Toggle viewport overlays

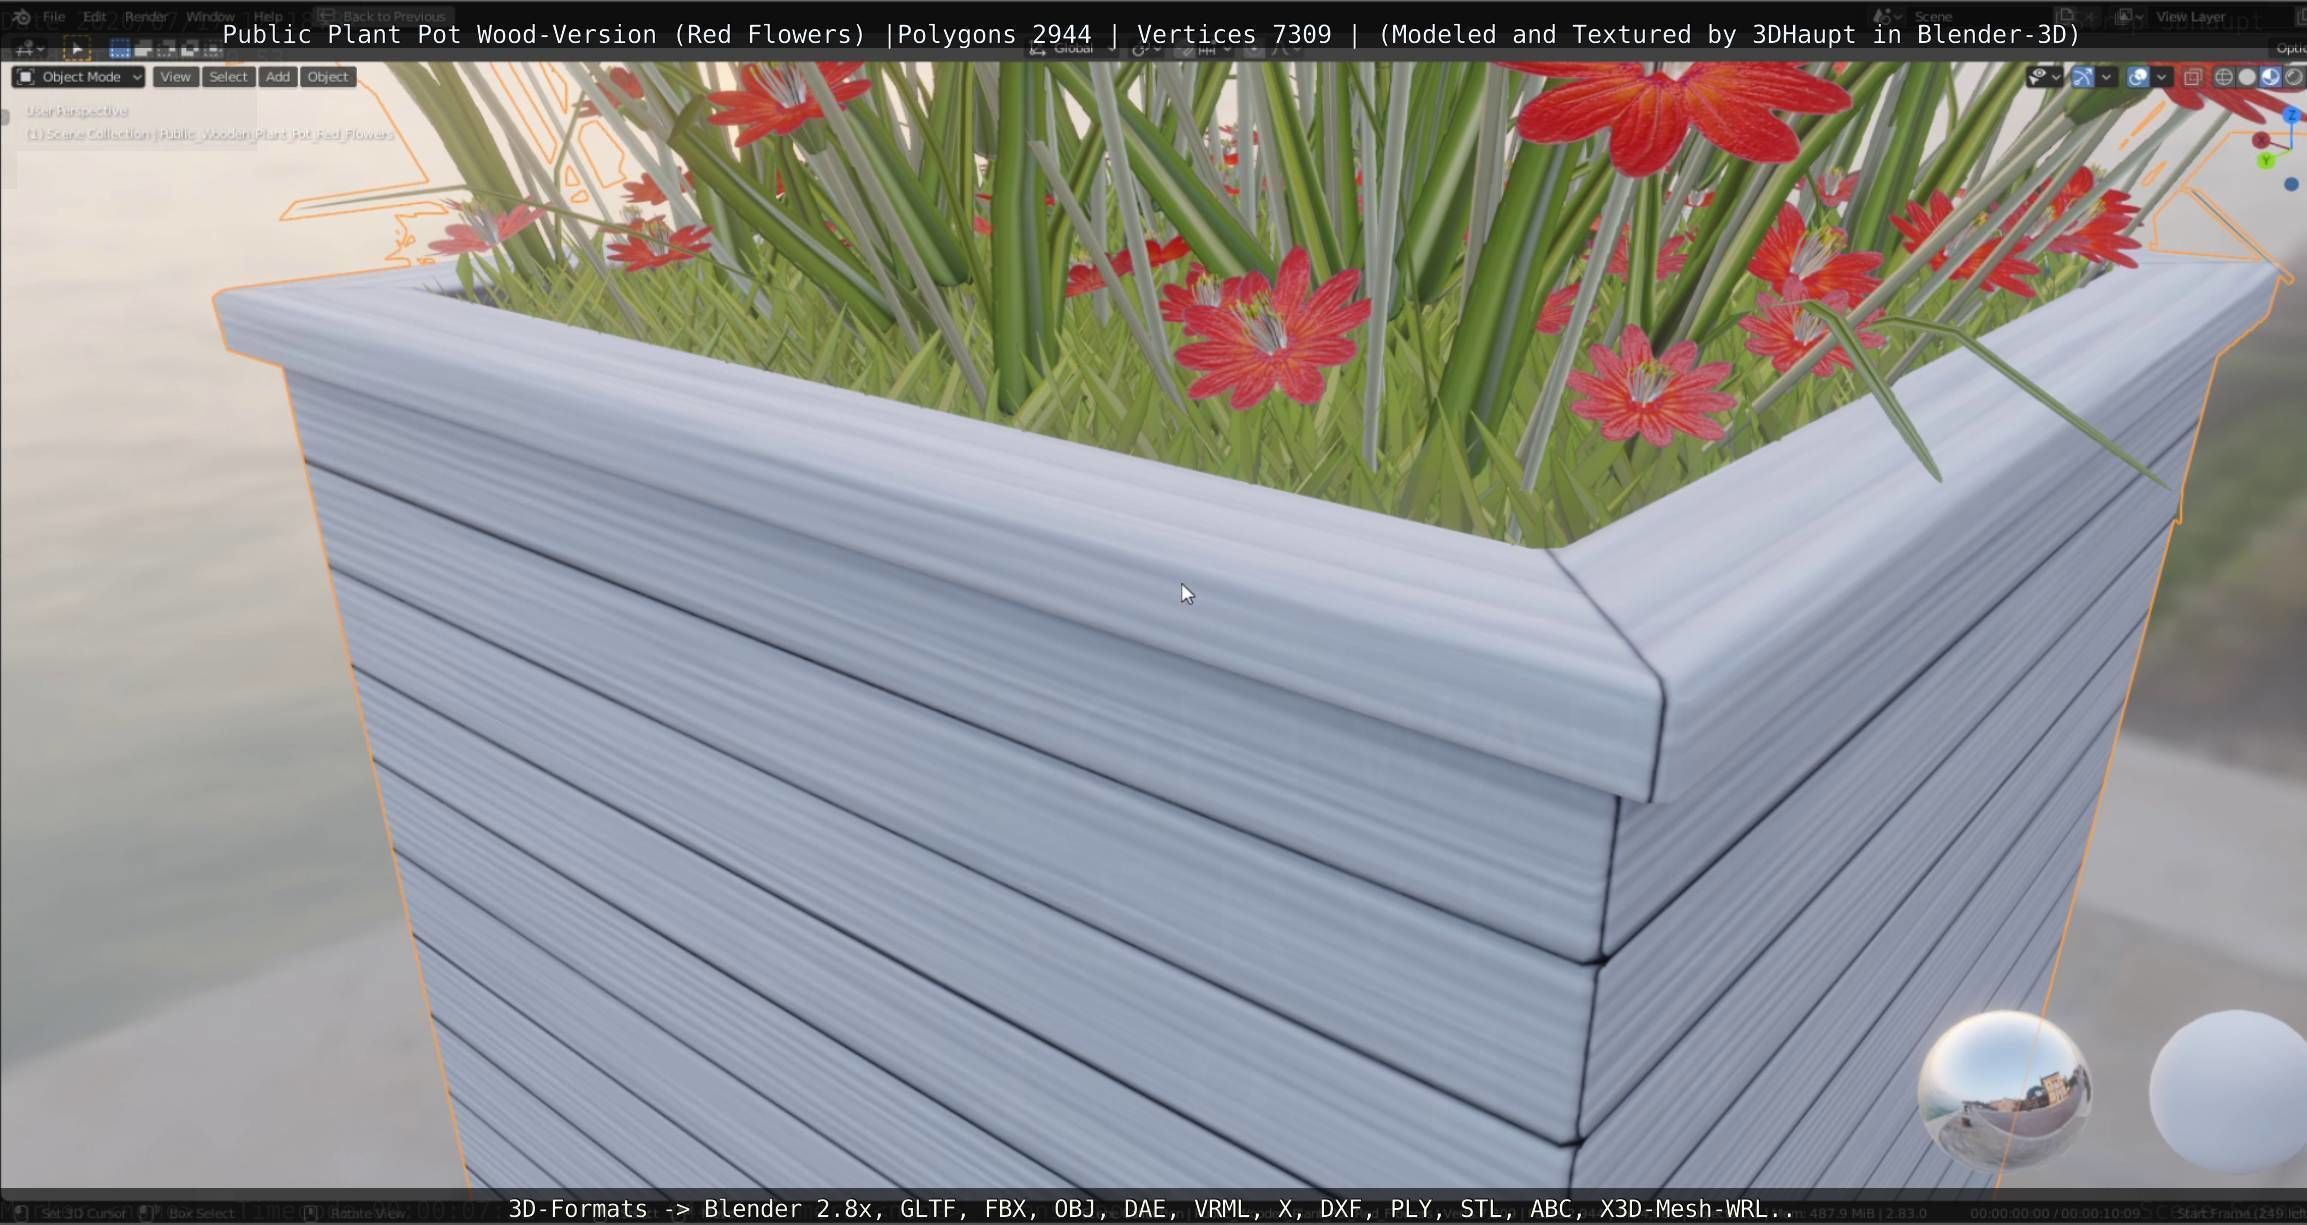[x=2138, y=77]
